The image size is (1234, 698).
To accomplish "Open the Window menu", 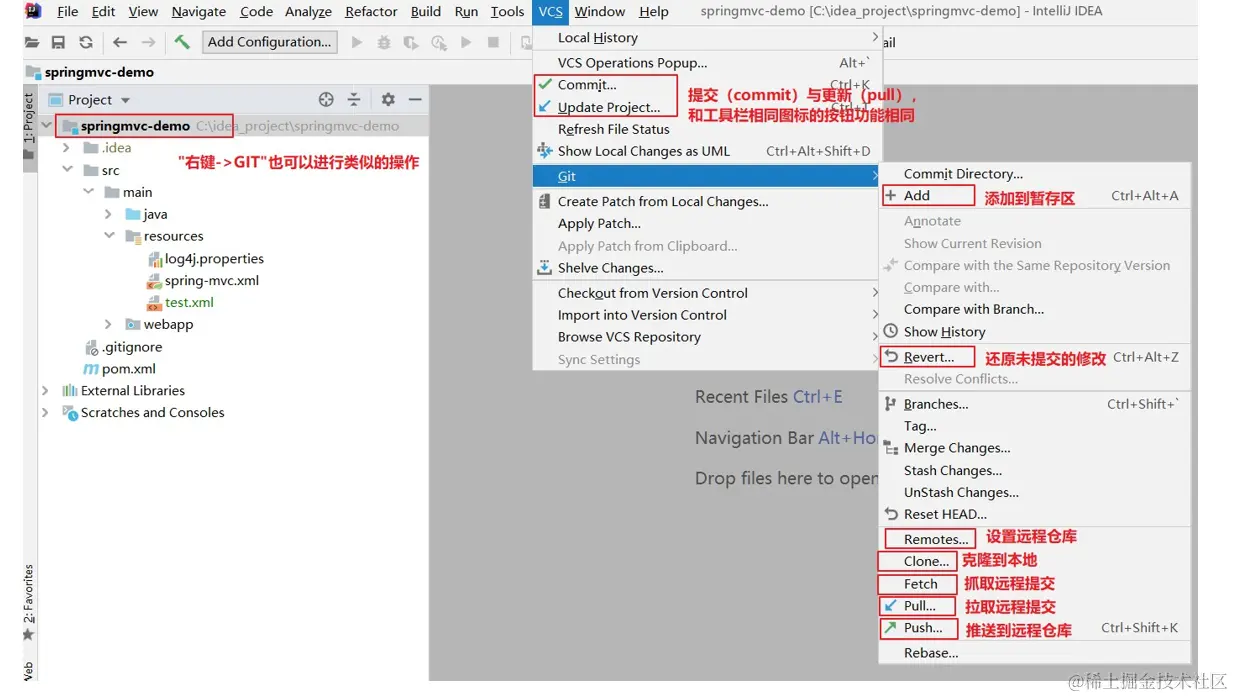I will pyautogui.click(x=600, y=12).
